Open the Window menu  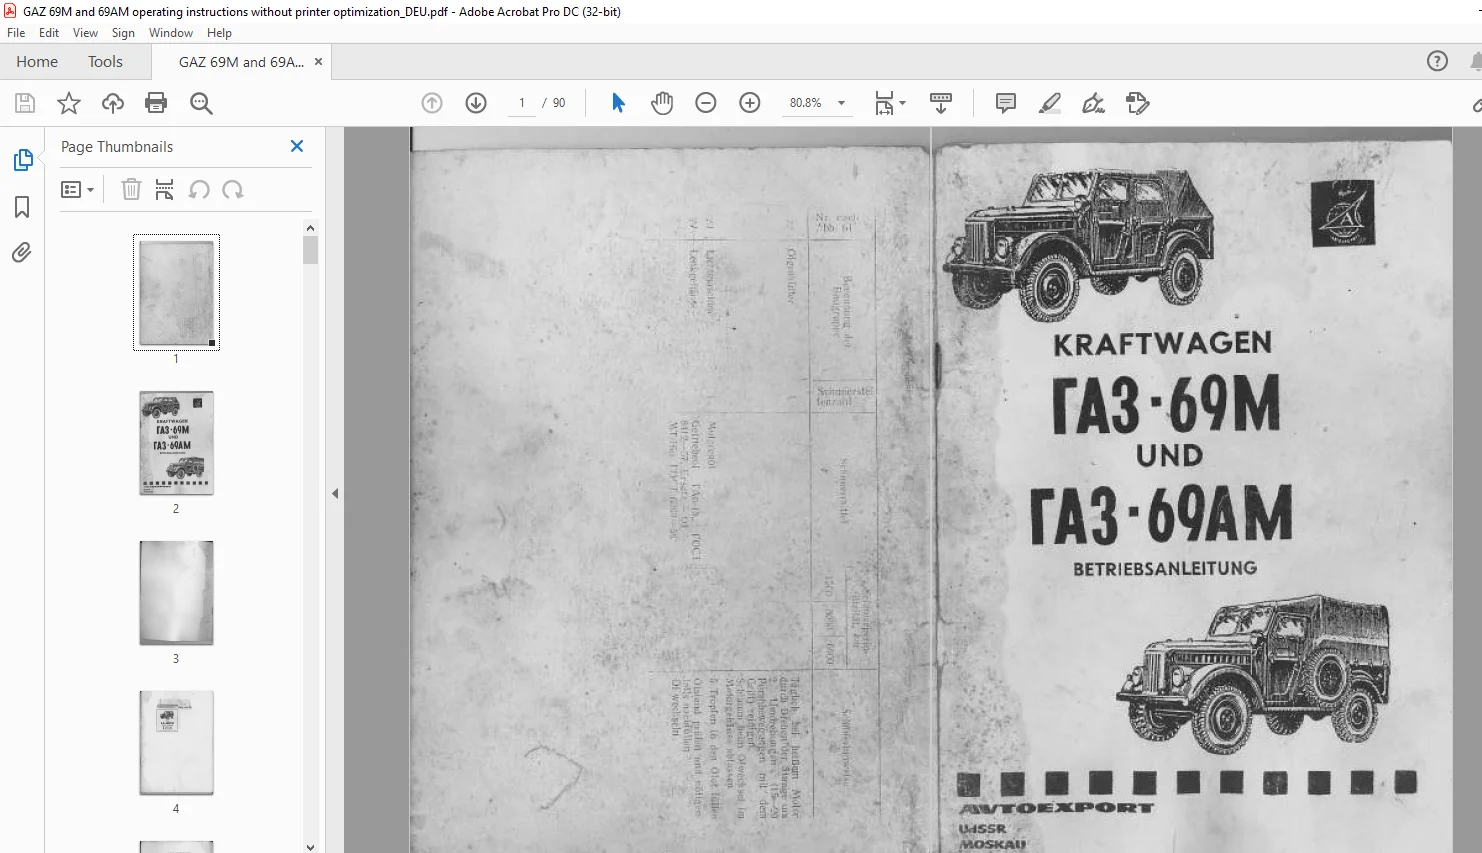pyautogui.click(x=171, y=33)
